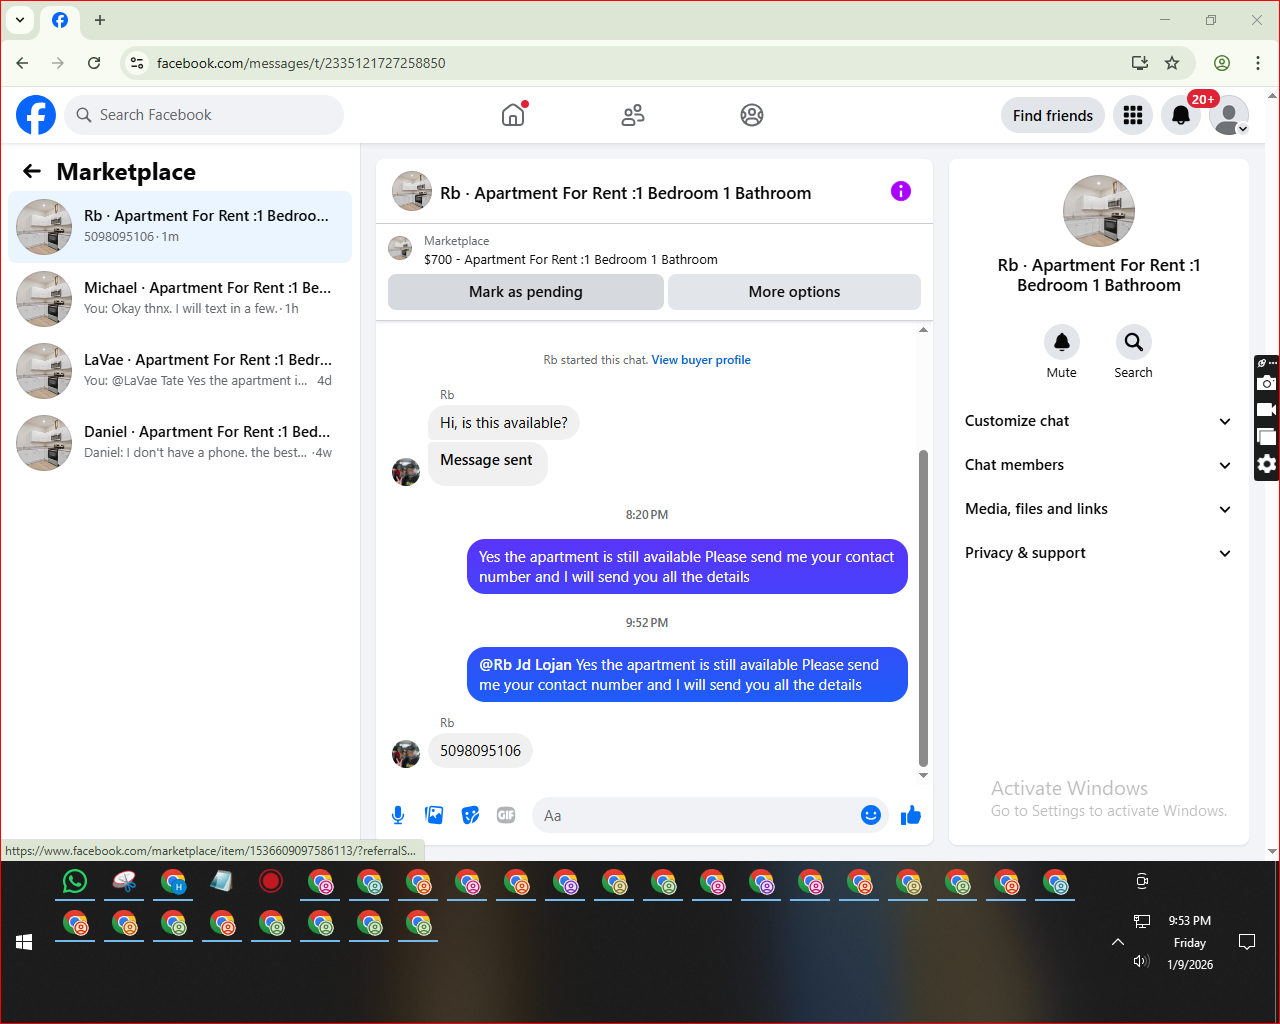
Task: Open the notifications bell with 20+ badge
Action: pos(1181,115)
